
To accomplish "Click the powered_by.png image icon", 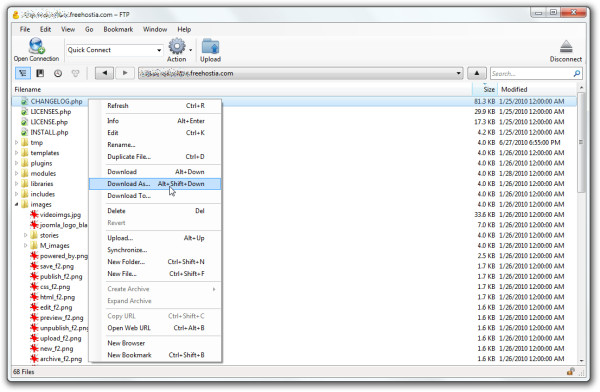I will point(34,256).
